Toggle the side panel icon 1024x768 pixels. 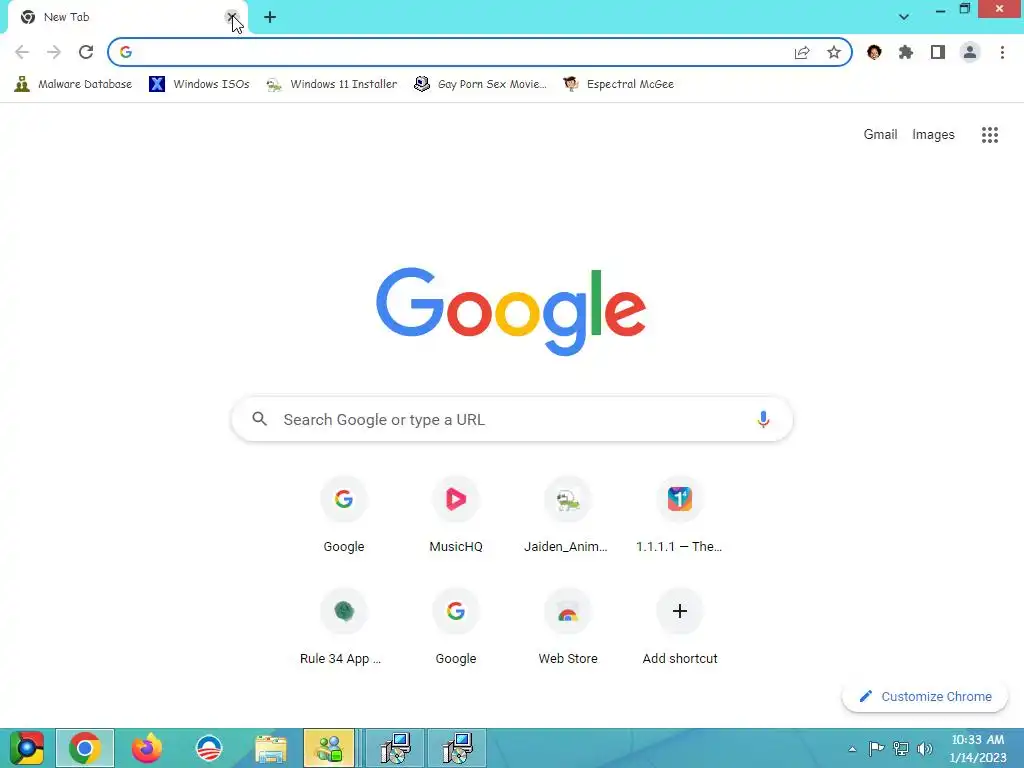pos(938,52)
